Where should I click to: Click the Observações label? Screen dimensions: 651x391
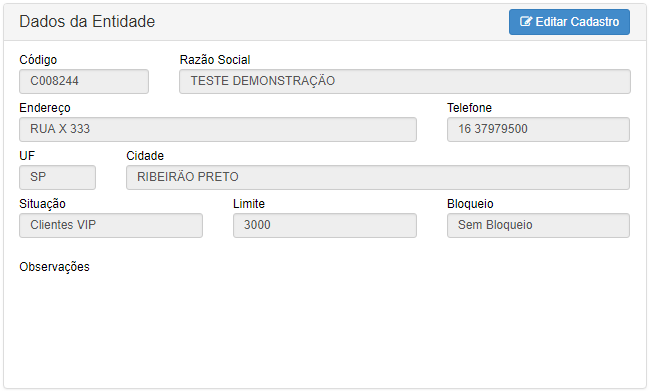coord(54,267)
